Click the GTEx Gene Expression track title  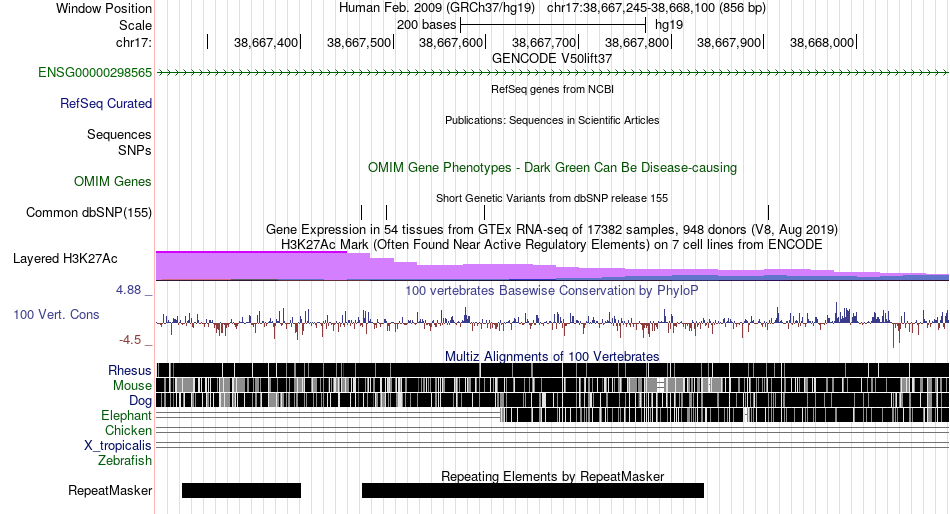552,230
